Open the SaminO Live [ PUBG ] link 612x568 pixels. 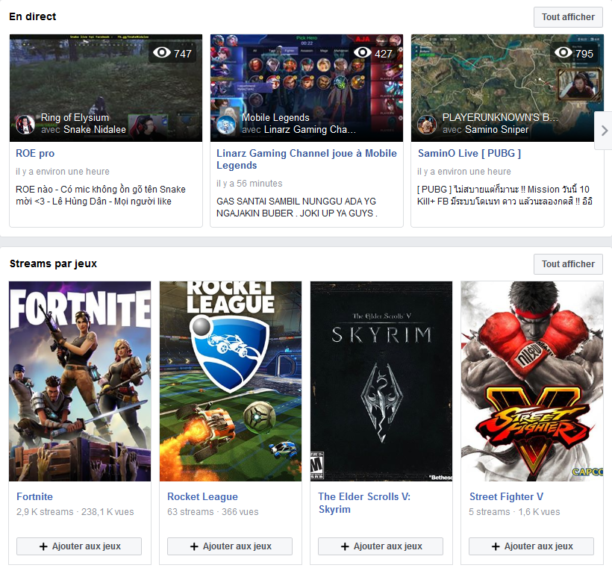(x=469, y=153)
